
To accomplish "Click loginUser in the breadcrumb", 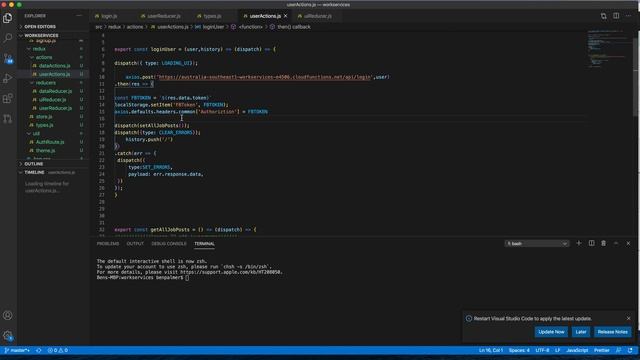I will (x=213, y=27).
